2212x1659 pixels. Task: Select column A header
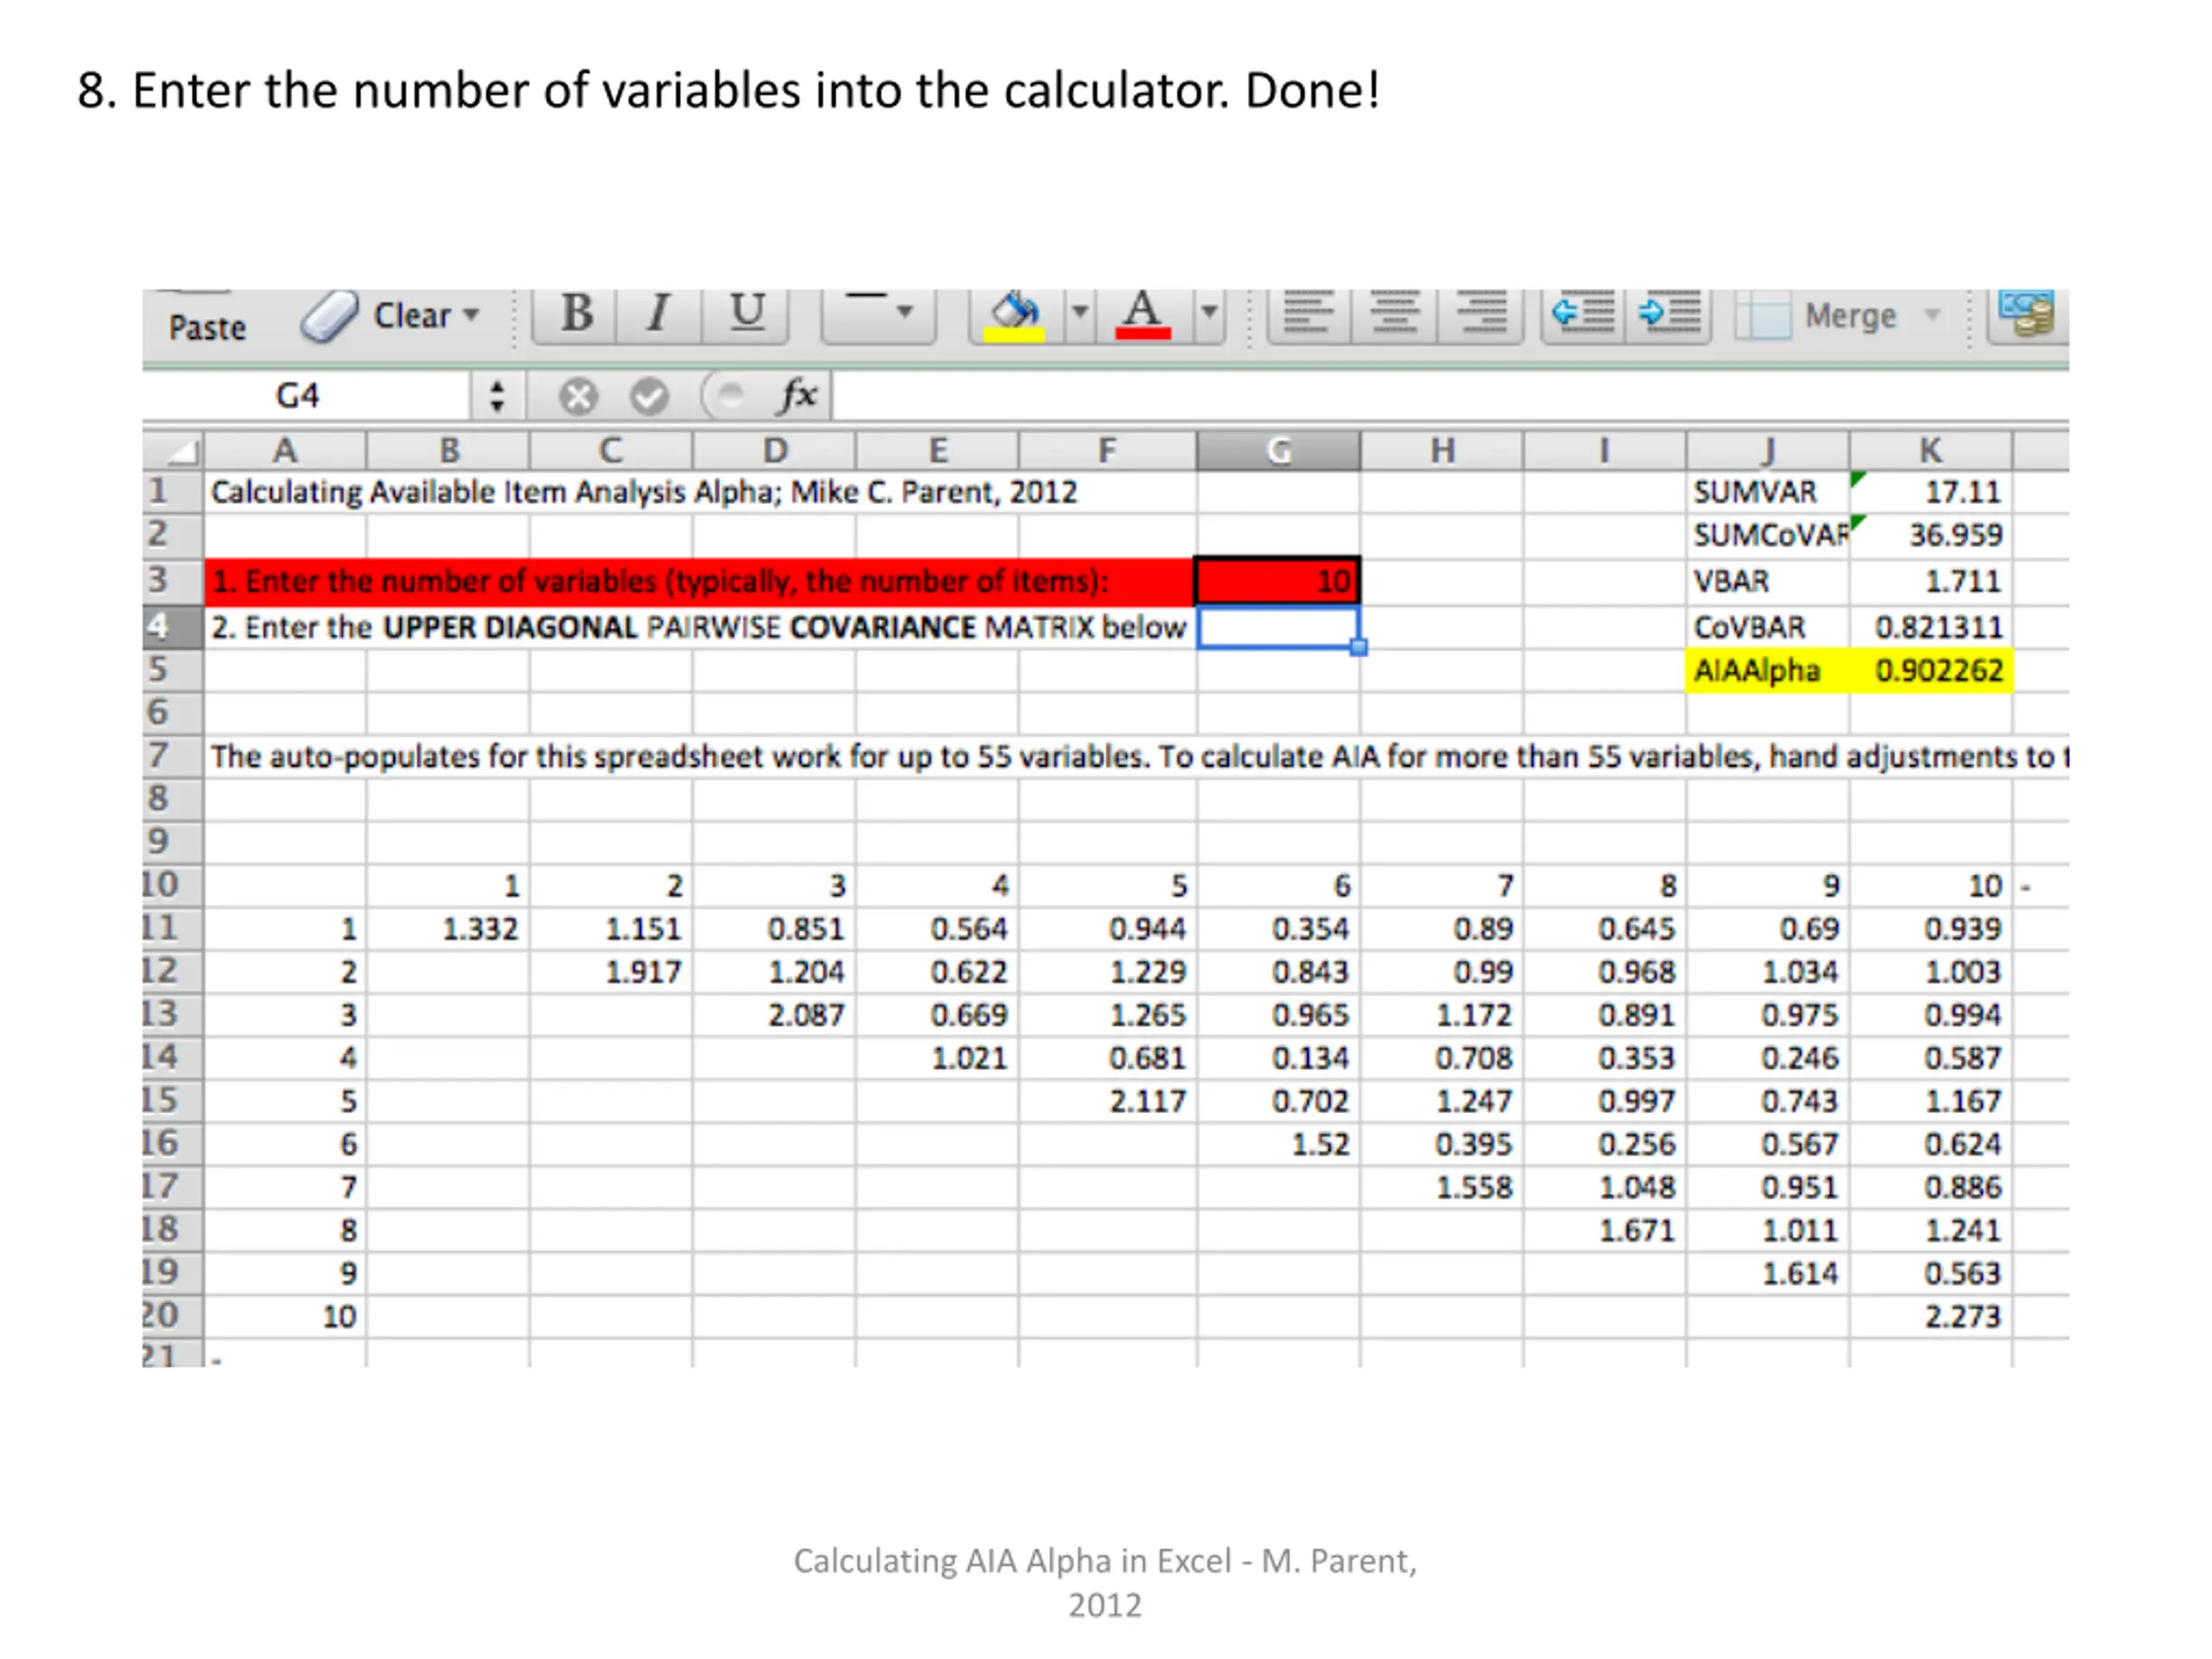pyautogui.click(x=285, y=451)
